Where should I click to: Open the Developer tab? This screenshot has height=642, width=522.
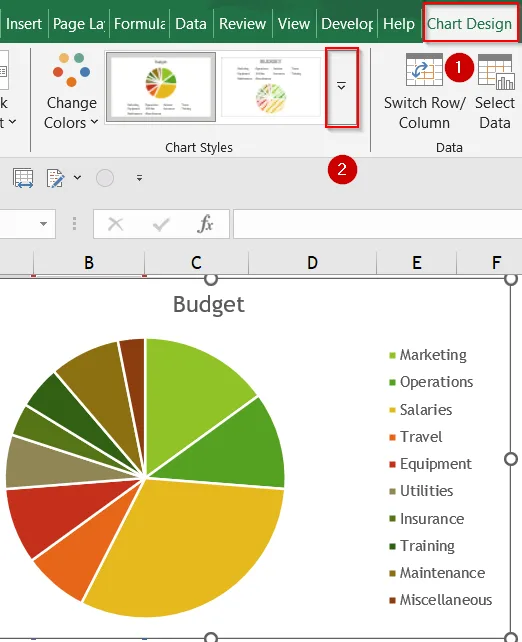pos(347,24)
